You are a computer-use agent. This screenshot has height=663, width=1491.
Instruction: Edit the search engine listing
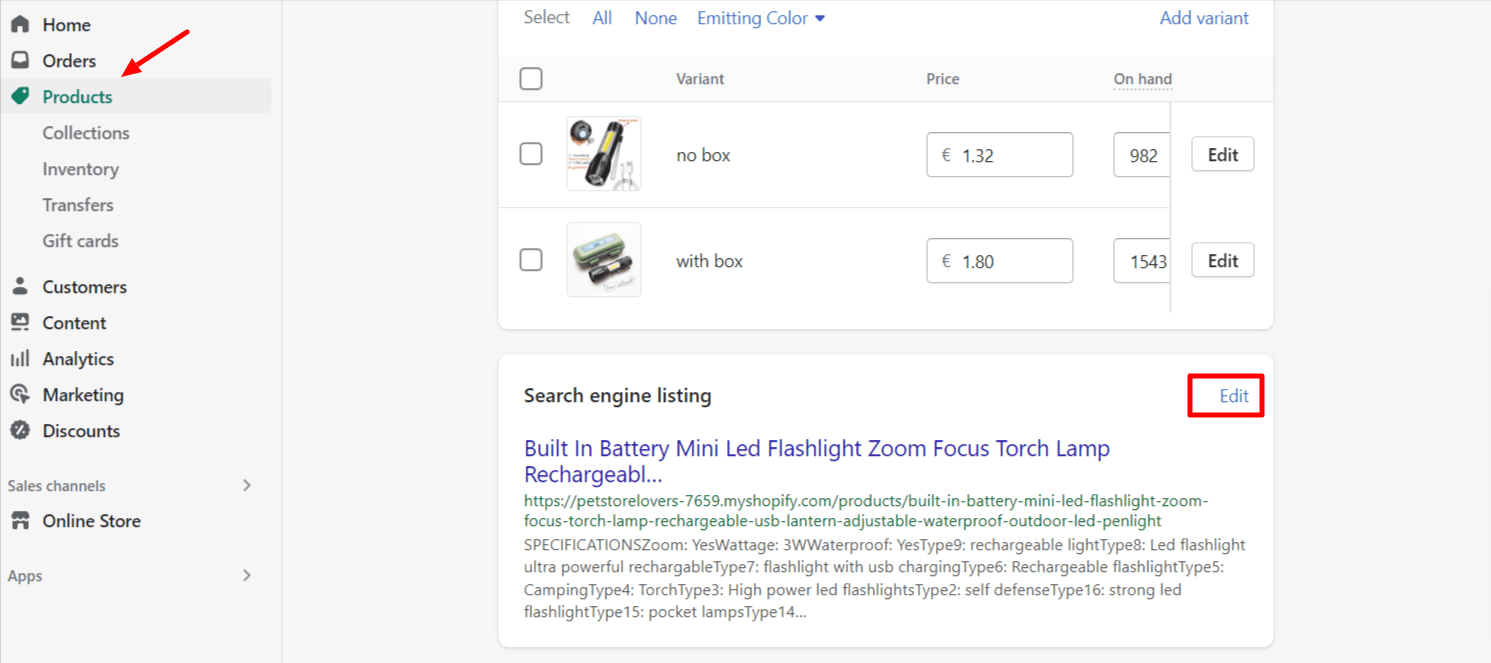1234,396
